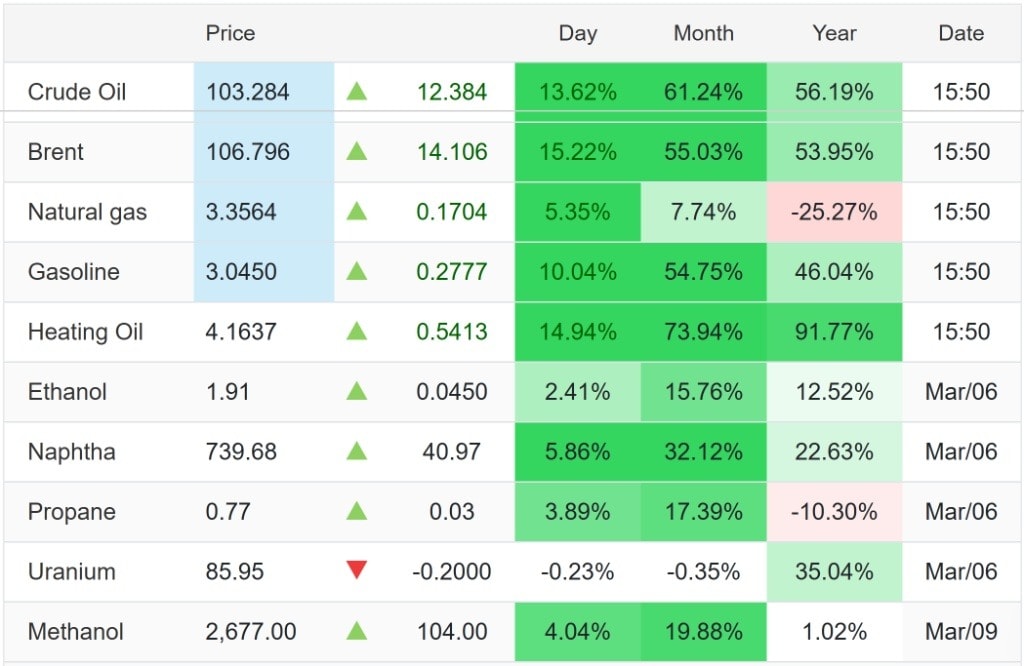
Task: Select the Year column header
Action: tap(834, 33)
